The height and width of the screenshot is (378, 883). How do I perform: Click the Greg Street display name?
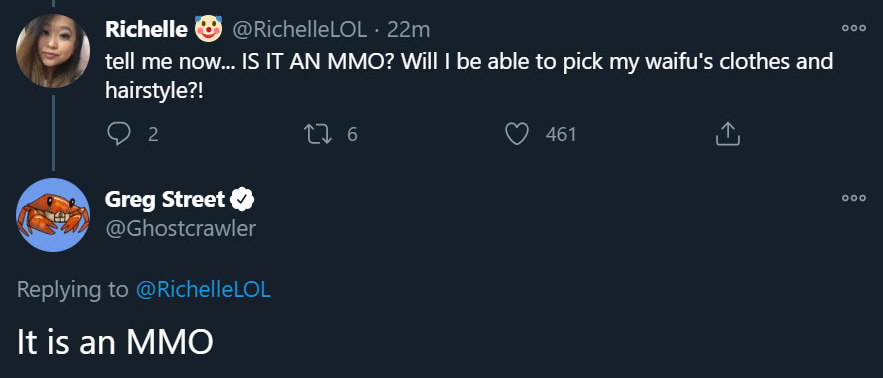click(165, 199)
